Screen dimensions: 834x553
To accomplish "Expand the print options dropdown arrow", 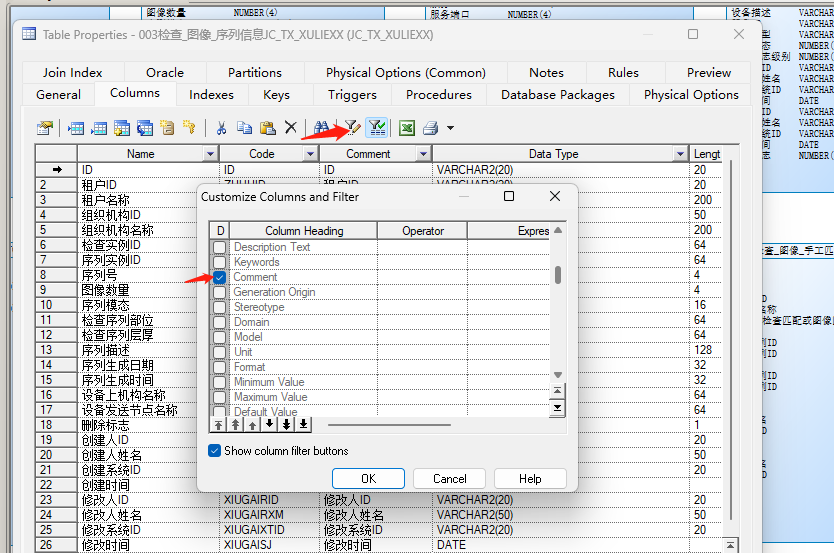I will (x=450, y=128).
